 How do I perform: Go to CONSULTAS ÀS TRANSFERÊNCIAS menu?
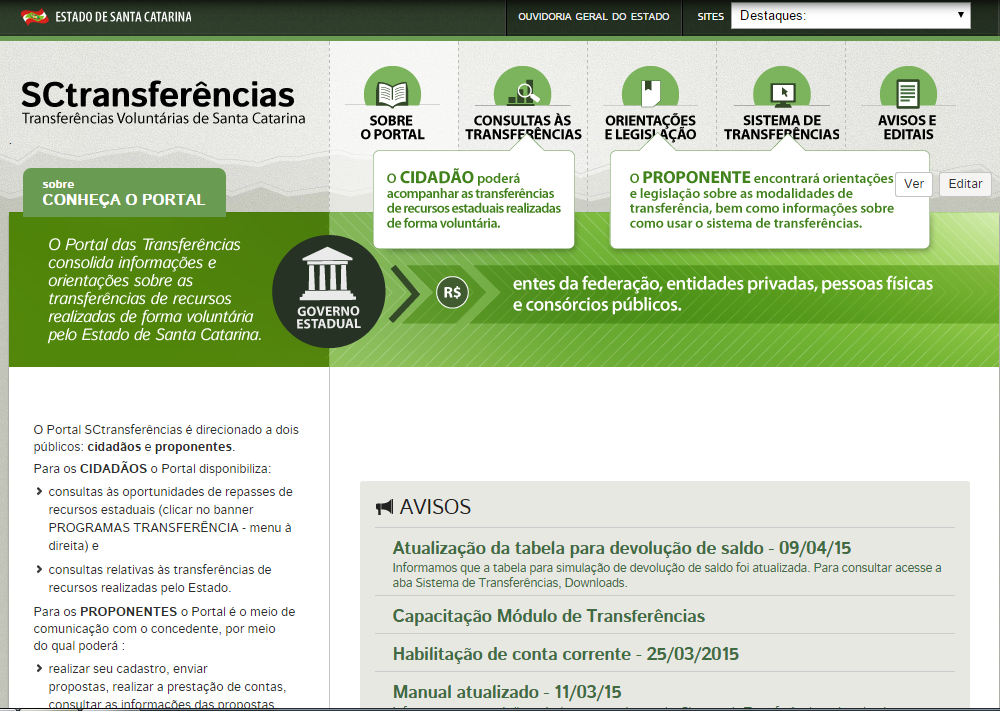523,128
